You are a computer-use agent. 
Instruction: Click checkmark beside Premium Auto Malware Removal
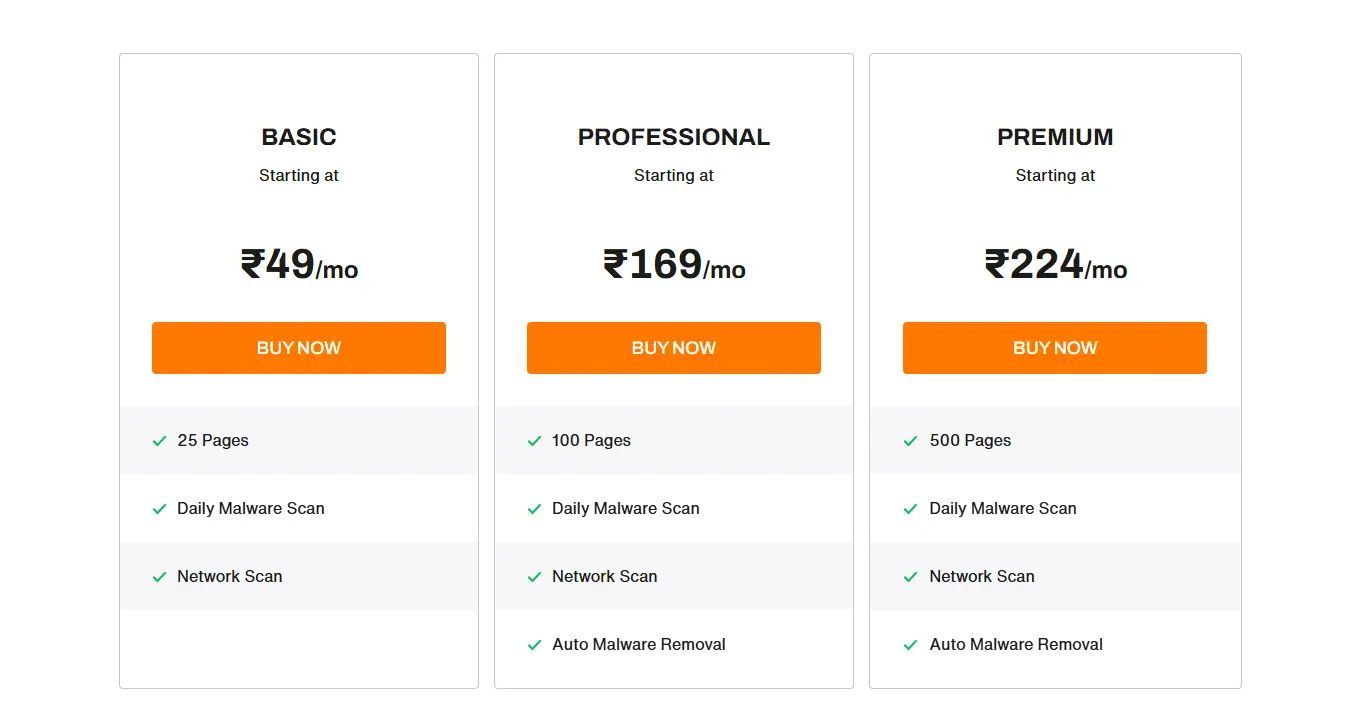(x=910, y=645)
